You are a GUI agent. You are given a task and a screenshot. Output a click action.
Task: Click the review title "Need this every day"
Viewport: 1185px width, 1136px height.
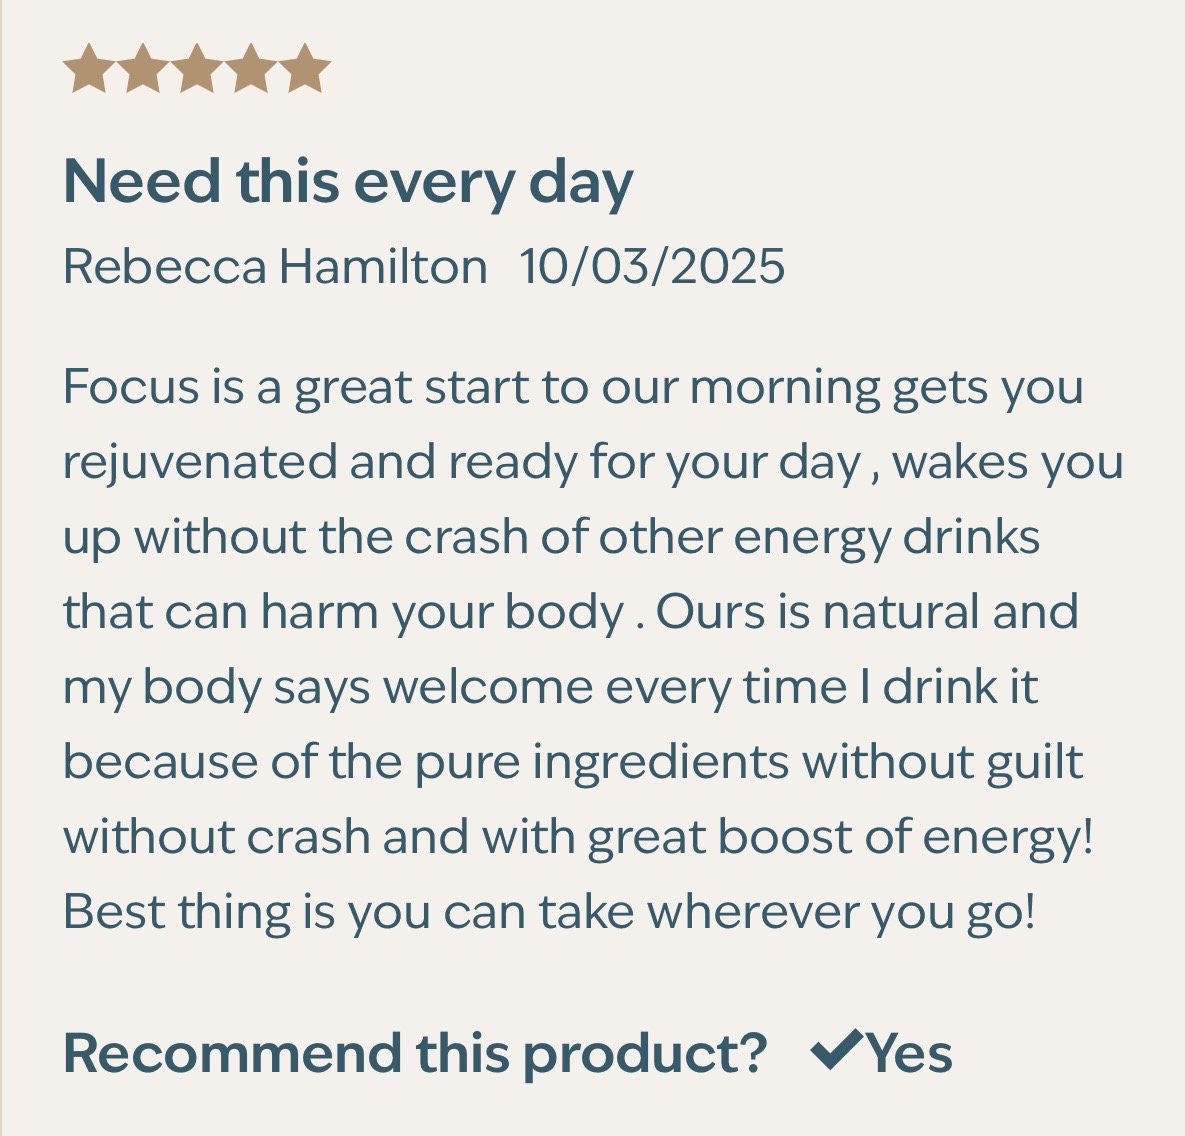click(x=348, y=183)
